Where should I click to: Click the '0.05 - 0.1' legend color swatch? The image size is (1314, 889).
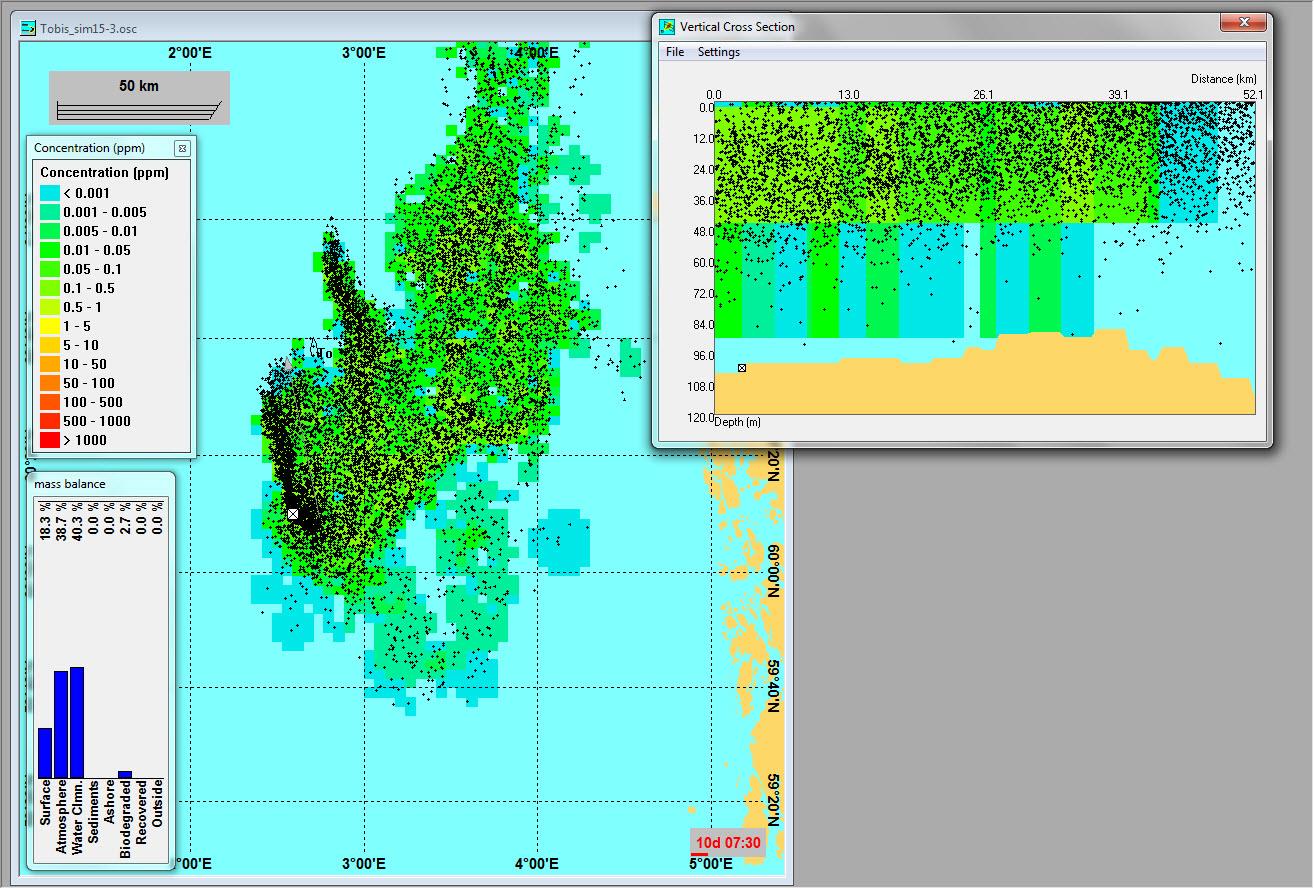point(49,269)
